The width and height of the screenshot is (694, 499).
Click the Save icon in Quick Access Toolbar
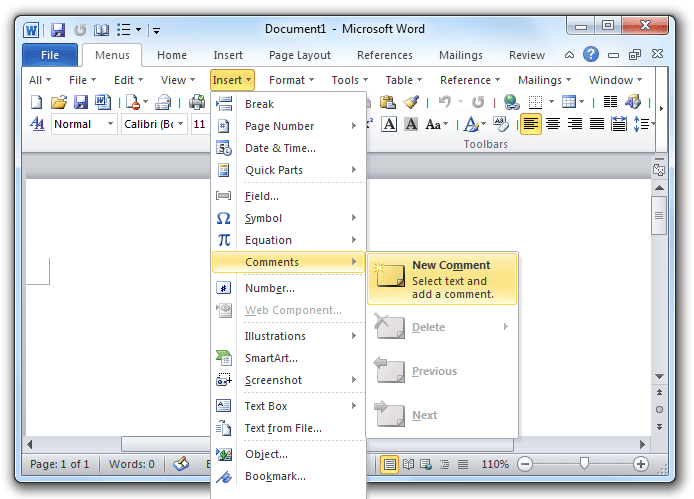pyautogui.click(x=58, y=30)
